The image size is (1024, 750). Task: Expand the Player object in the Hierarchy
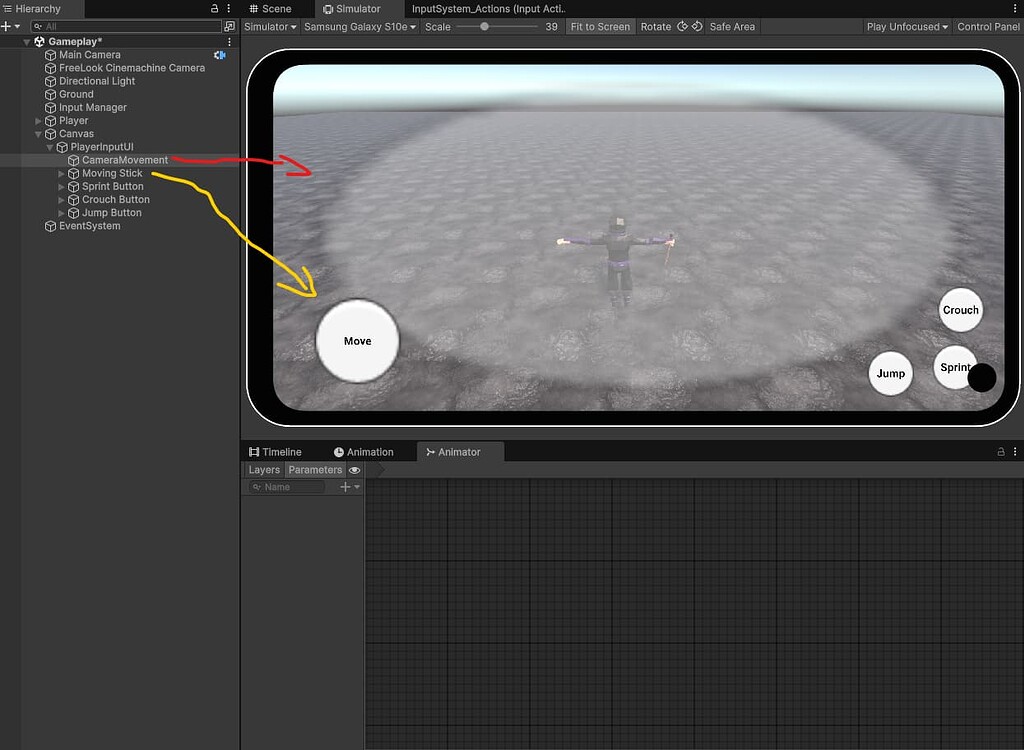[38, 120]
